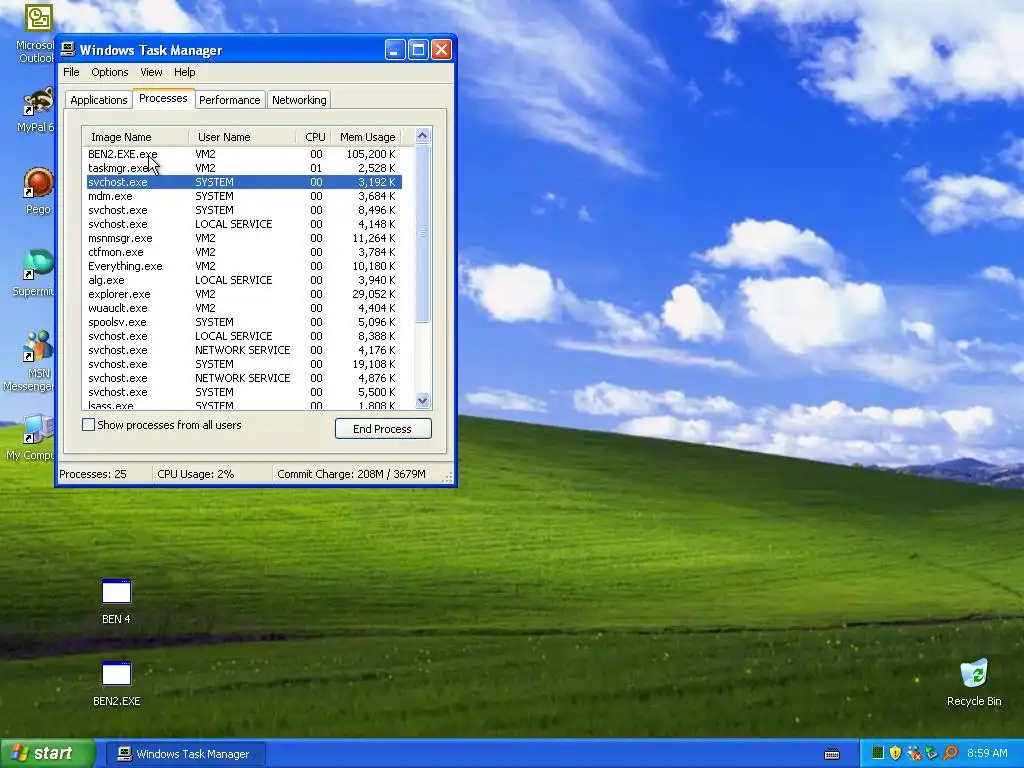Click the Safely Remove Hardware tray icon
Viewport: 1024px width, 768px height.
[x=931, y=753]
